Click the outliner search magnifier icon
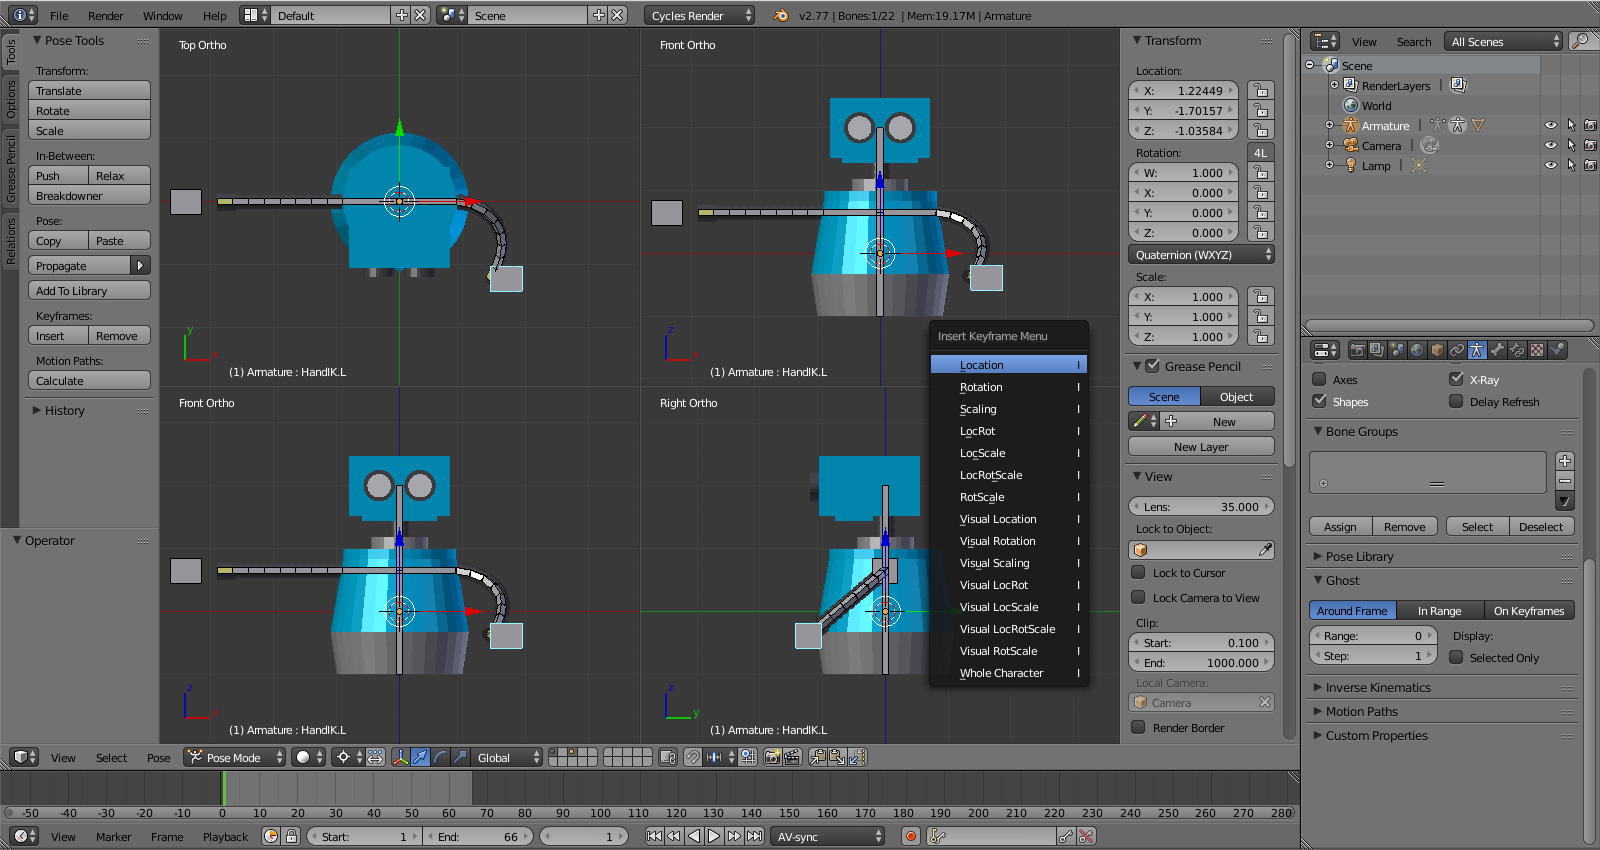Viewport: 1600px width, 850px height. pyautogui.click(x=1580, y=41)
